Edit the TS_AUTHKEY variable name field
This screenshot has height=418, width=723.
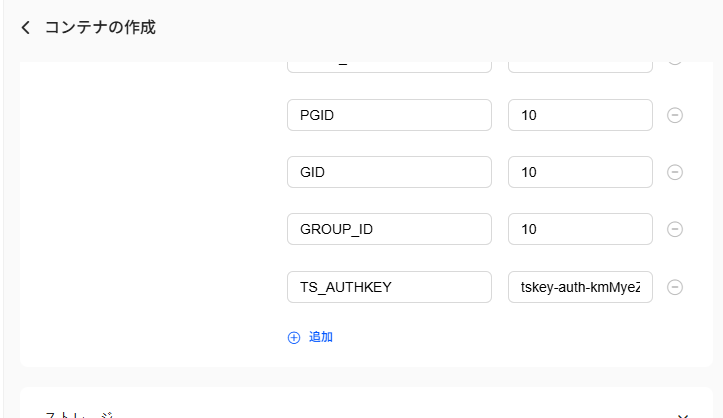click(389, 287)
